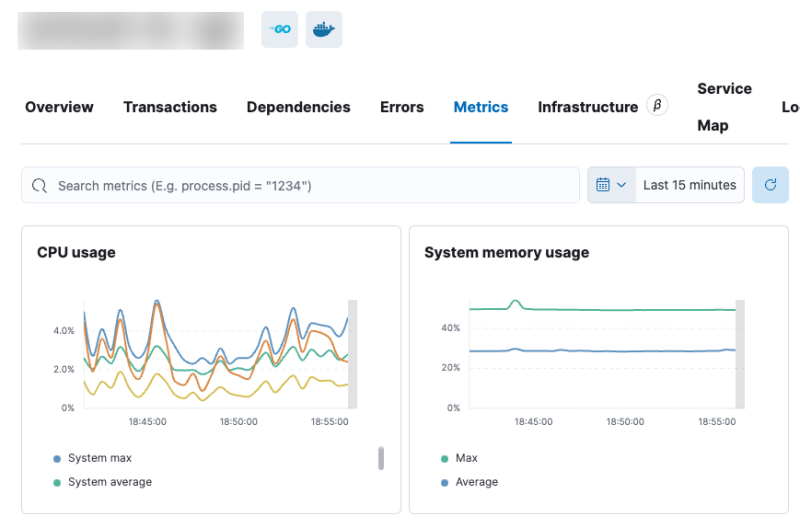The height and width of the screenshot is (528, 800).
Task: Click the search magnifier icon
Action: [40, 185]
